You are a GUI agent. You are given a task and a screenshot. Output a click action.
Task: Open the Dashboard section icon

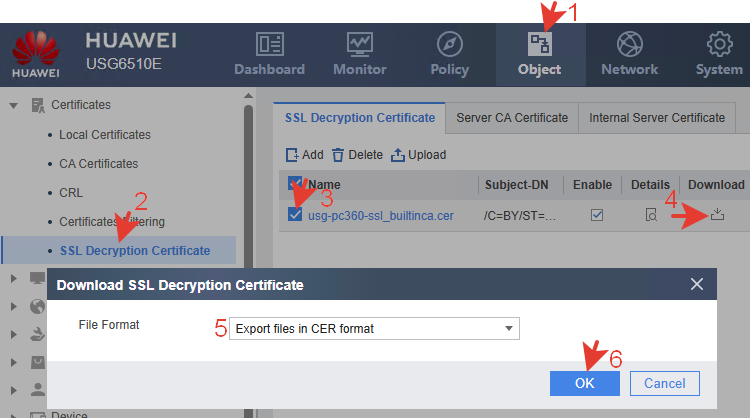tap(270, 44)
